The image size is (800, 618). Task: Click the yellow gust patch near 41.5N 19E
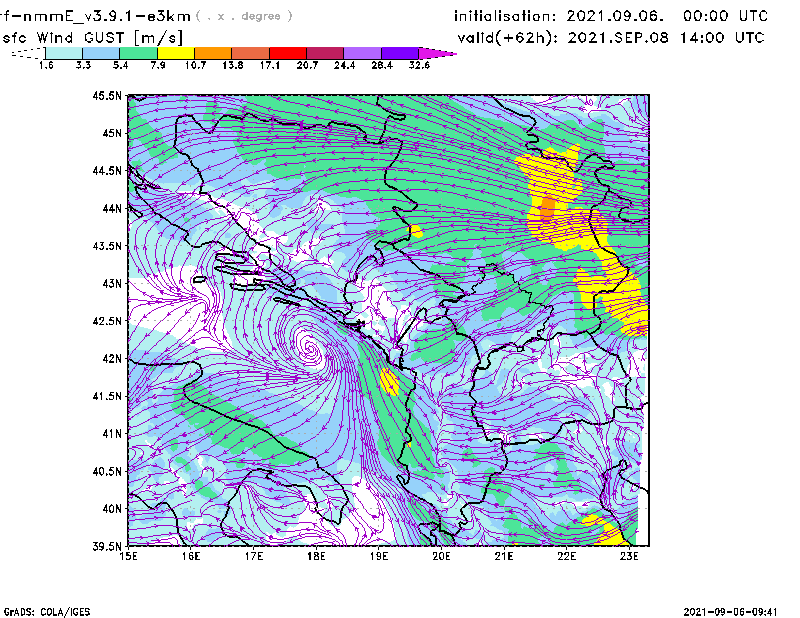(390, 382)
